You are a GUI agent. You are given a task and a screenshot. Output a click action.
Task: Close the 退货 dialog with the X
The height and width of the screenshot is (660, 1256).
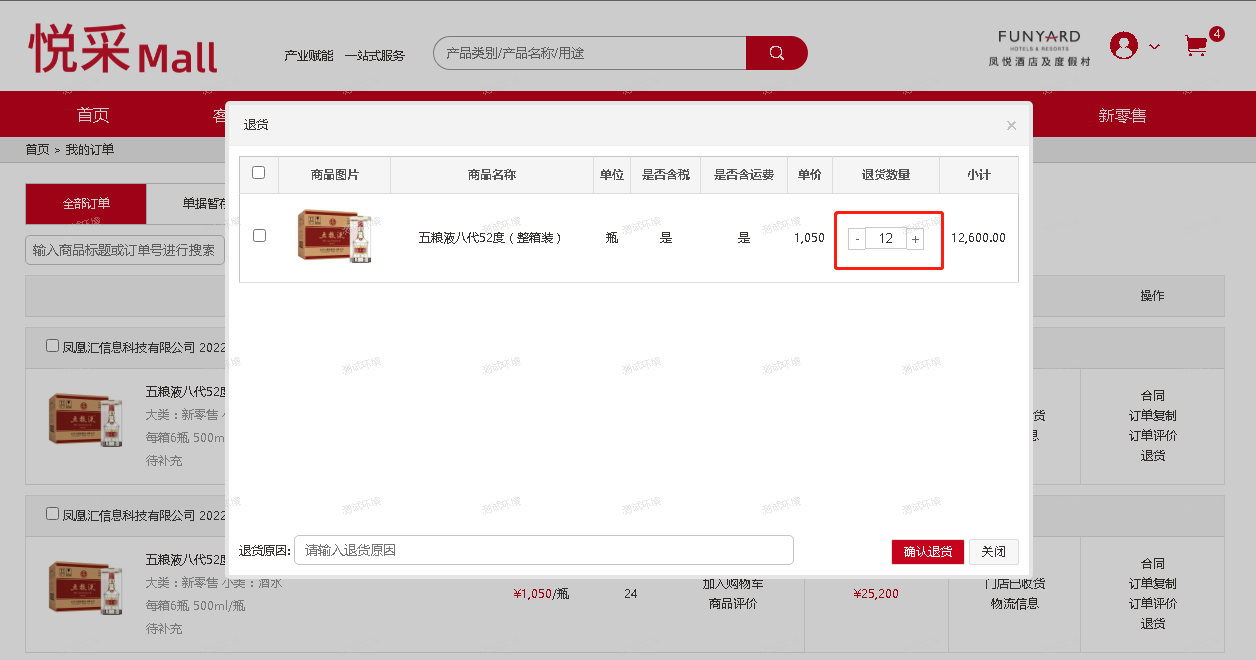point(1011,125)
